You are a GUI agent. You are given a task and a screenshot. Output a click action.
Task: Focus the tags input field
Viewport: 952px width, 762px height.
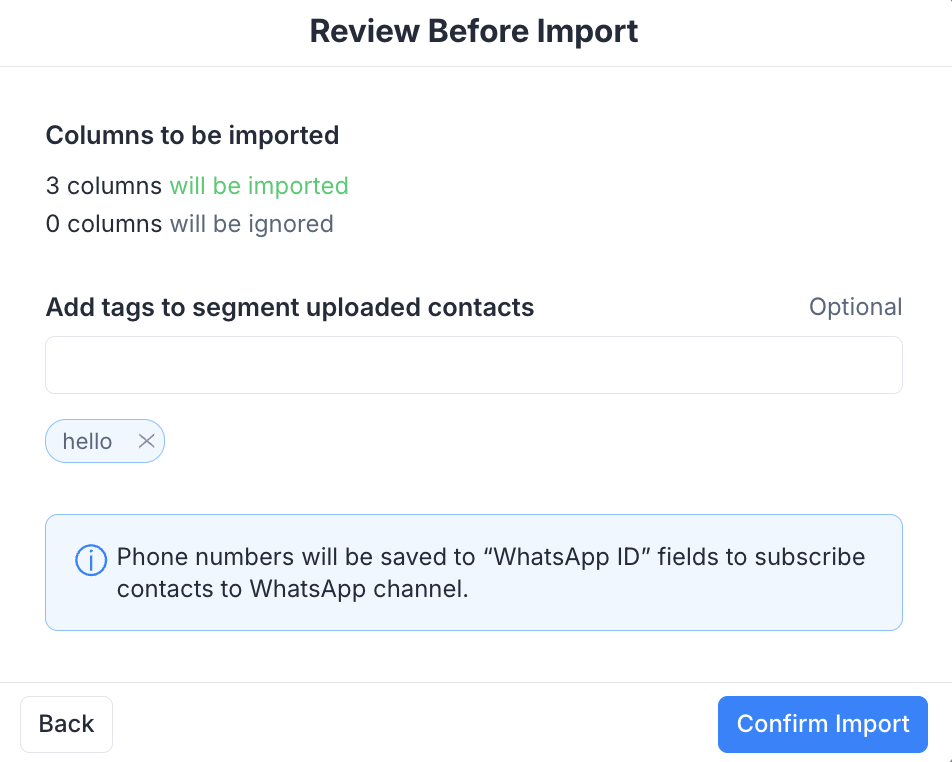[473, 365]
